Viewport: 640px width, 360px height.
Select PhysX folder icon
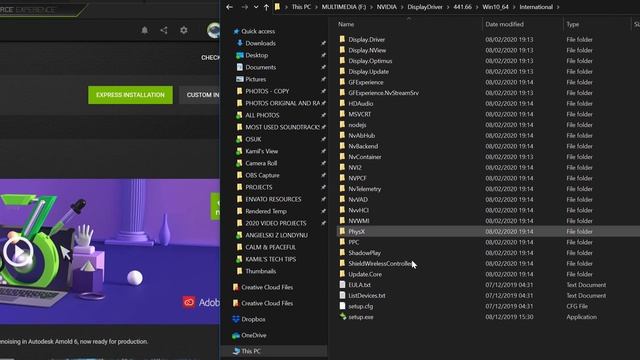[x=342, y=231]
